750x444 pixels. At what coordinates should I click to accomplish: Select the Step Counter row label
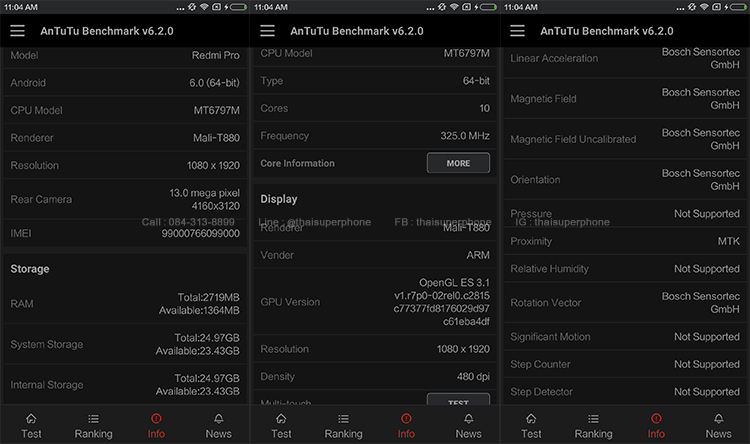click(540, 365)
